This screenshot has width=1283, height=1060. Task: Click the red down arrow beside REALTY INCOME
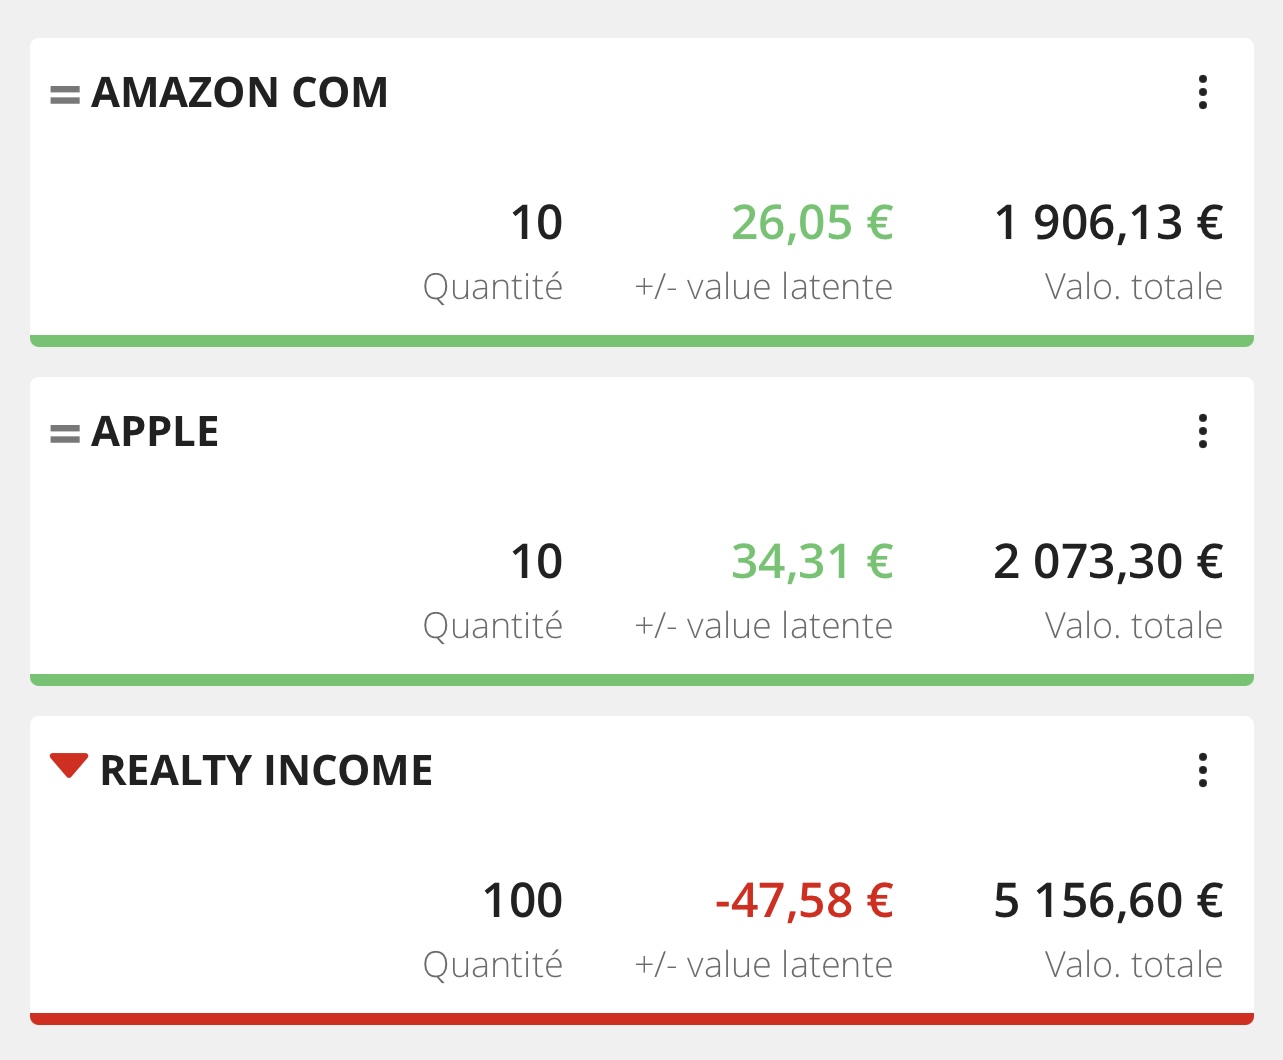[69, 766]
